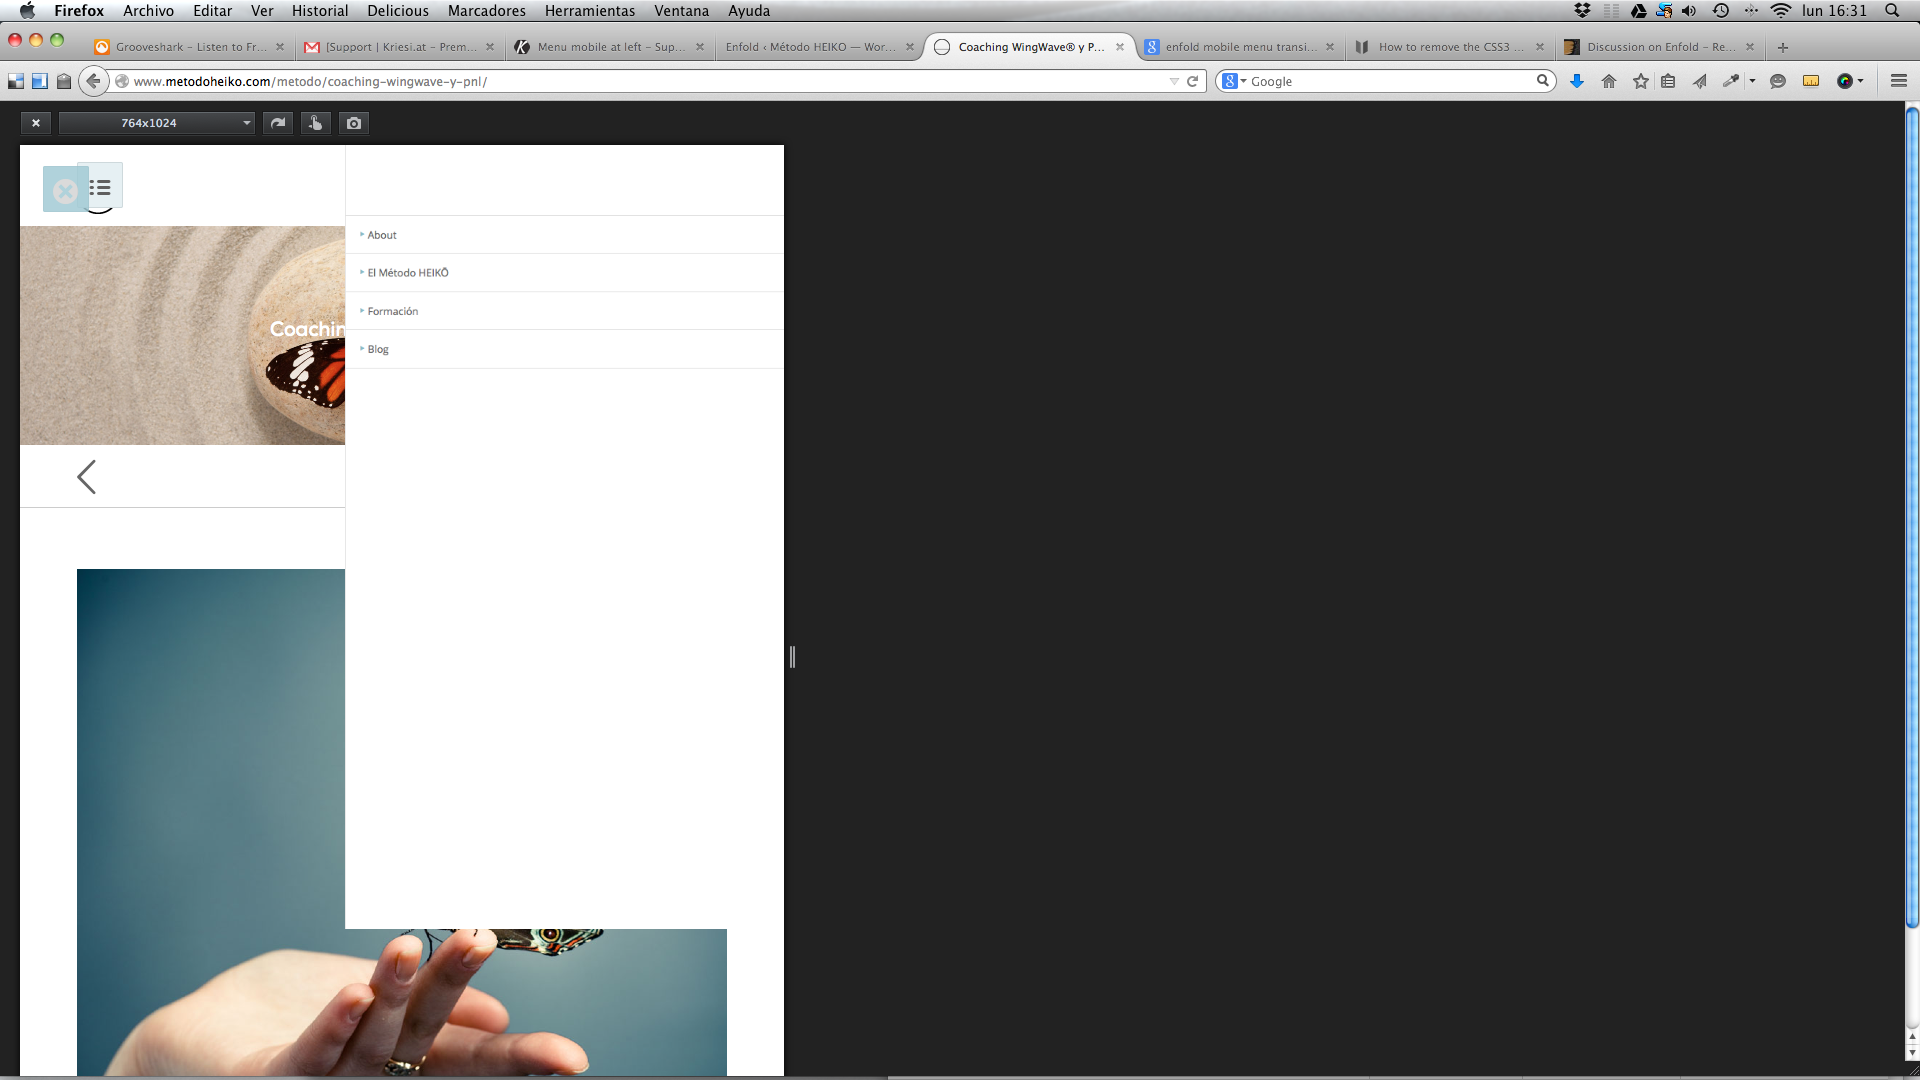The width and height of the screenshot is (1920, 1080).
Task: Click the yellow ruler measure icon
Action: [x=1811, y=81]
